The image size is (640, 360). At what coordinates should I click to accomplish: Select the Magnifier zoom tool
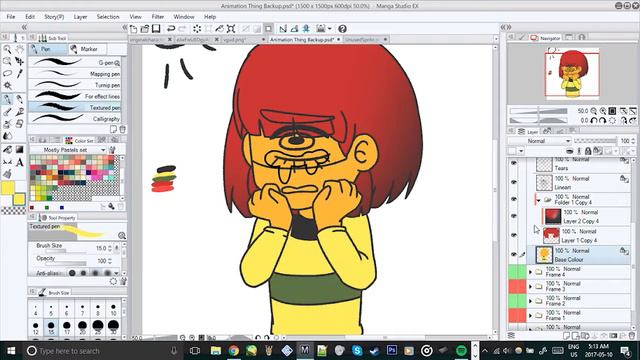tap(7, 50)
